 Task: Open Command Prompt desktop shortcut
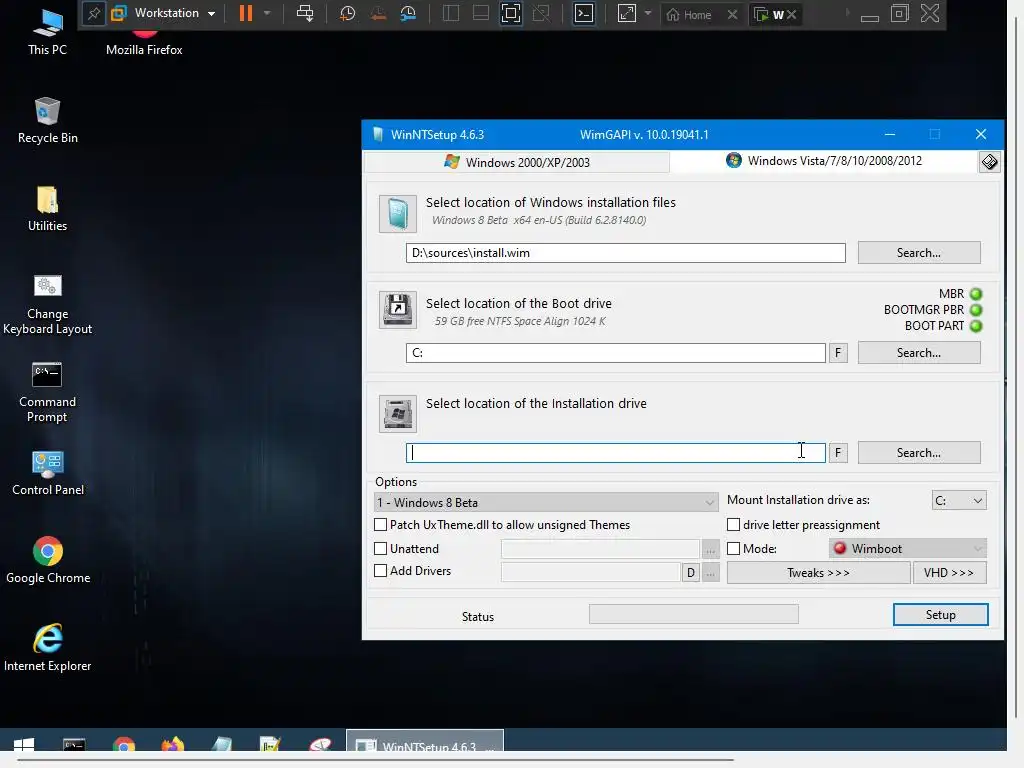point(47,392)
